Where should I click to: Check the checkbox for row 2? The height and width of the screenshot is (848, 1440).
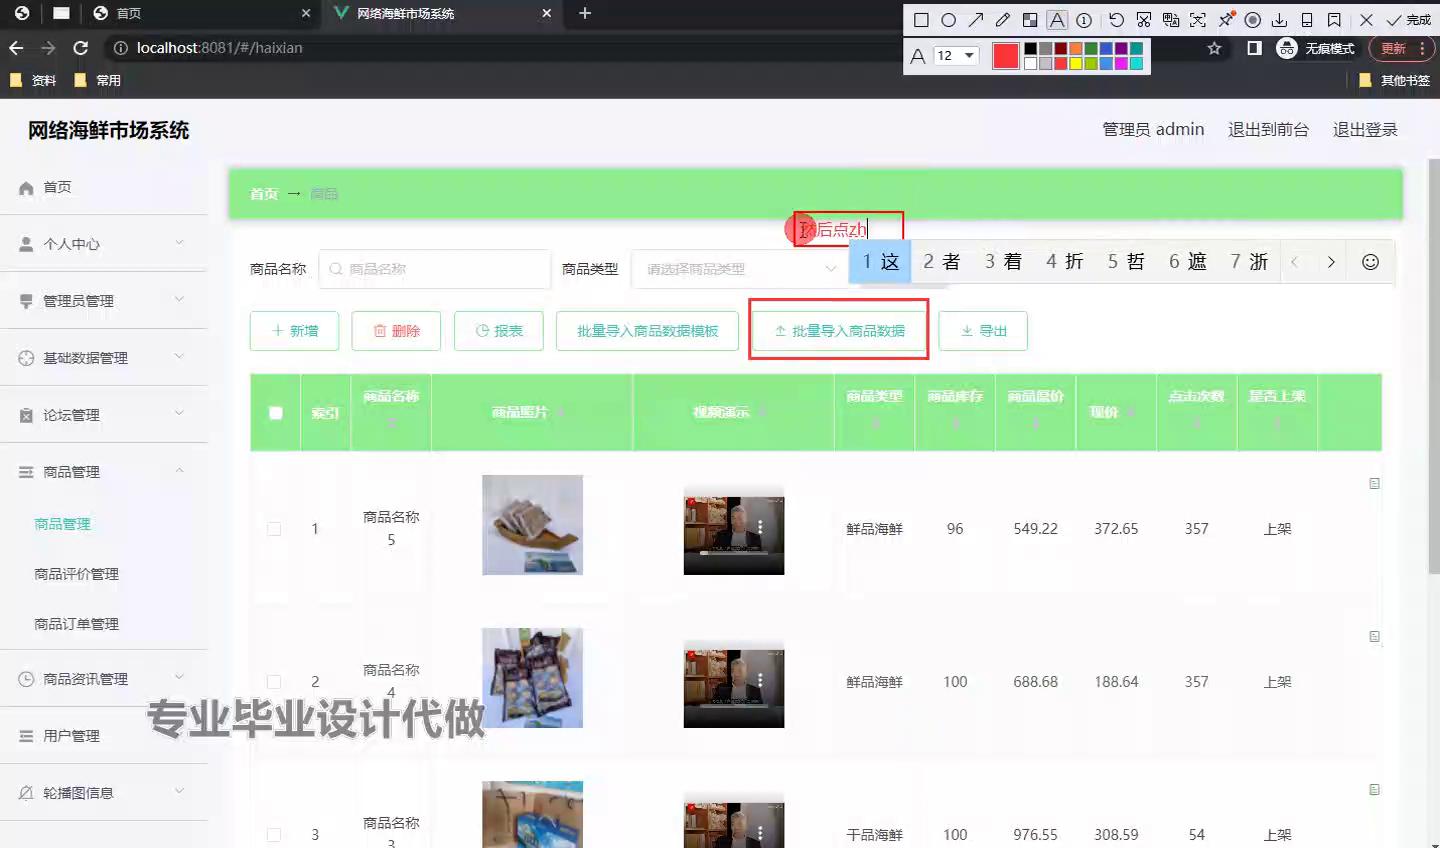coord(274,682)
